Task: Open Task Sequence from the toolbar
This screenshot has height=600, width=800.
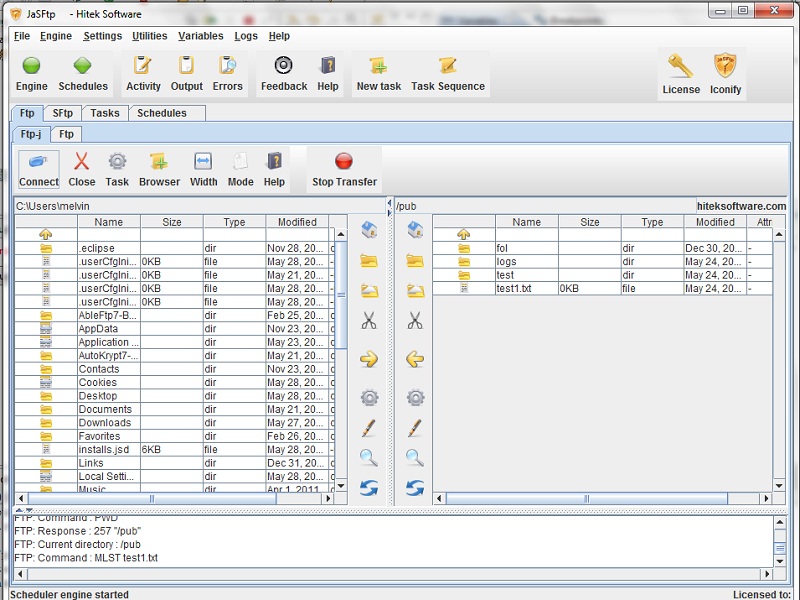Action: pyautogui.click(x=447, y=67)
